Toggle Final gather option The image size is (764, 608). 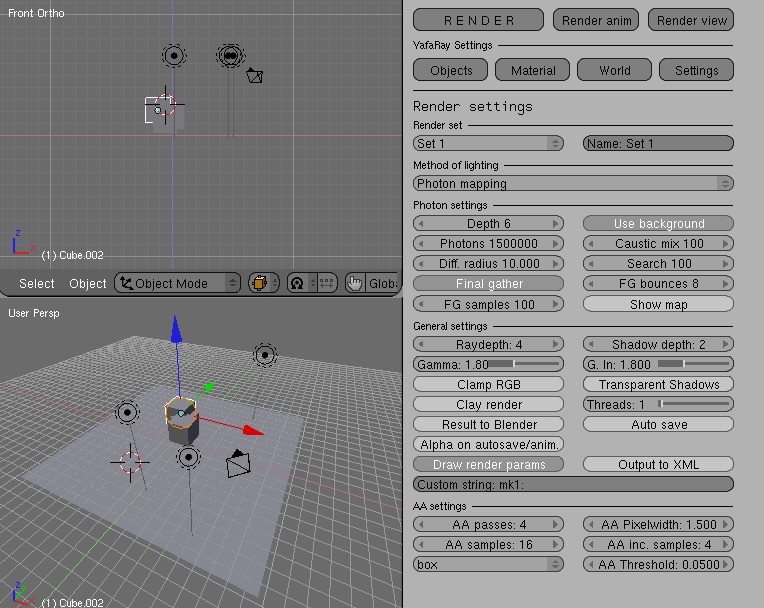pos(488,284)
